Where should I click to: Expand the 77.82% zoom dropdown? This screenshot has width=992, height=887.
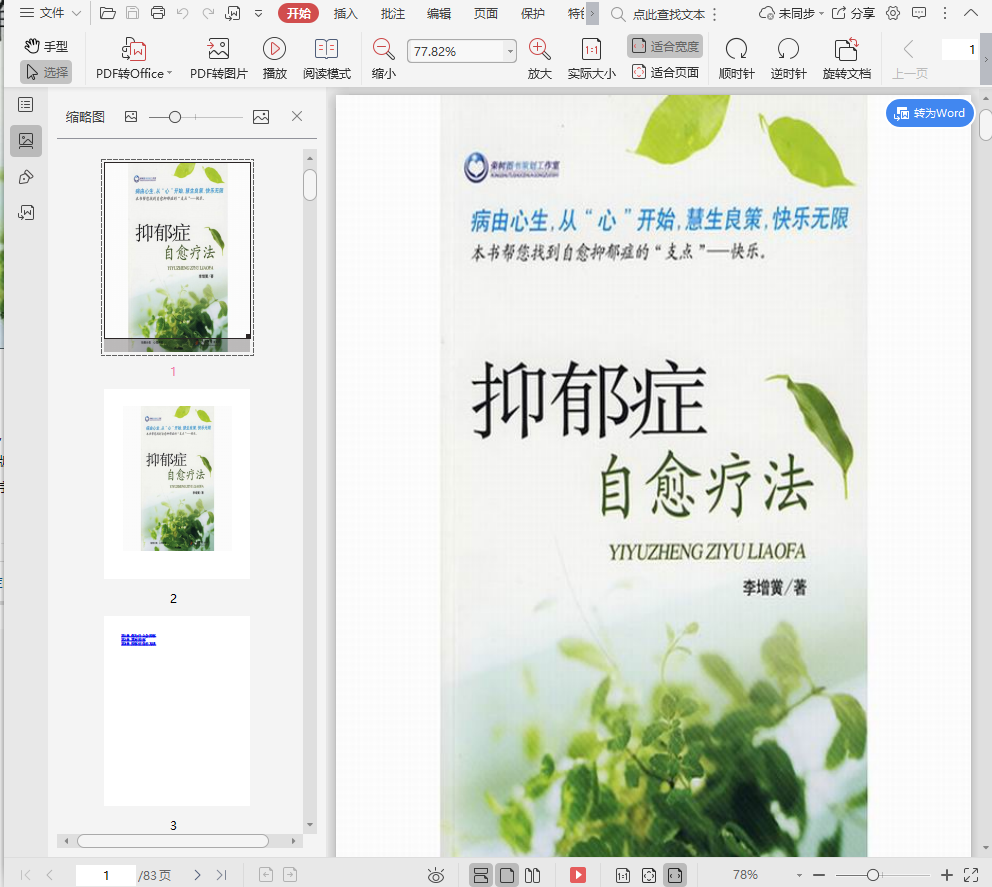pos(511,51)
